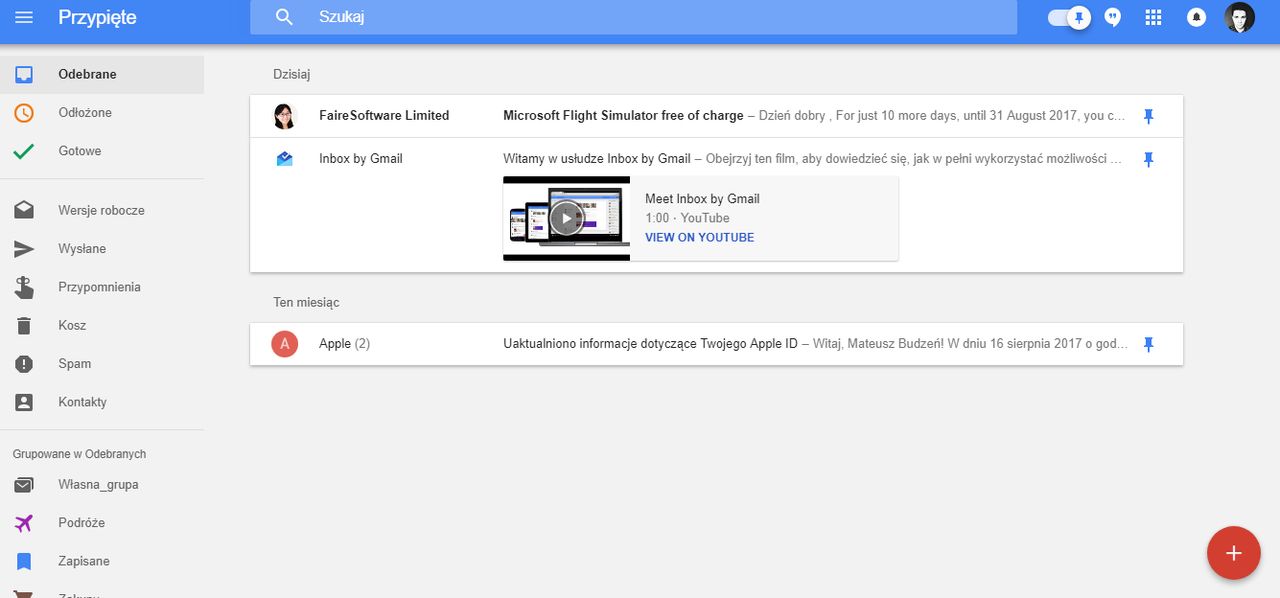Unpin the Apple email
The width and height of the screenshot is (1280, 598).
pyautogui.click(x=1148, y=344)
